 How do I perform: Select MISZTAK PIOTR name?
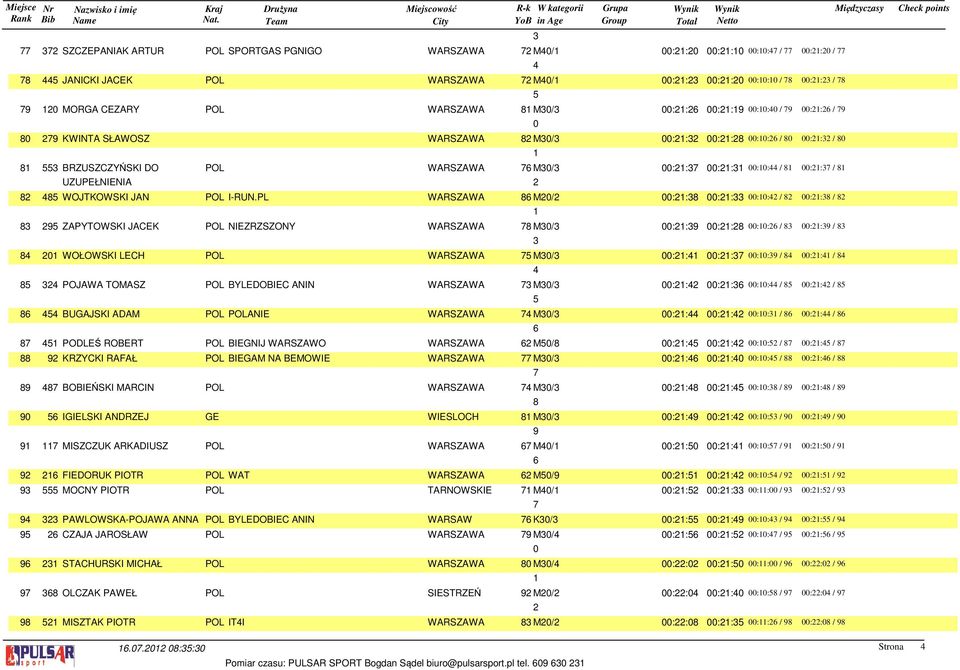point(99,622)
